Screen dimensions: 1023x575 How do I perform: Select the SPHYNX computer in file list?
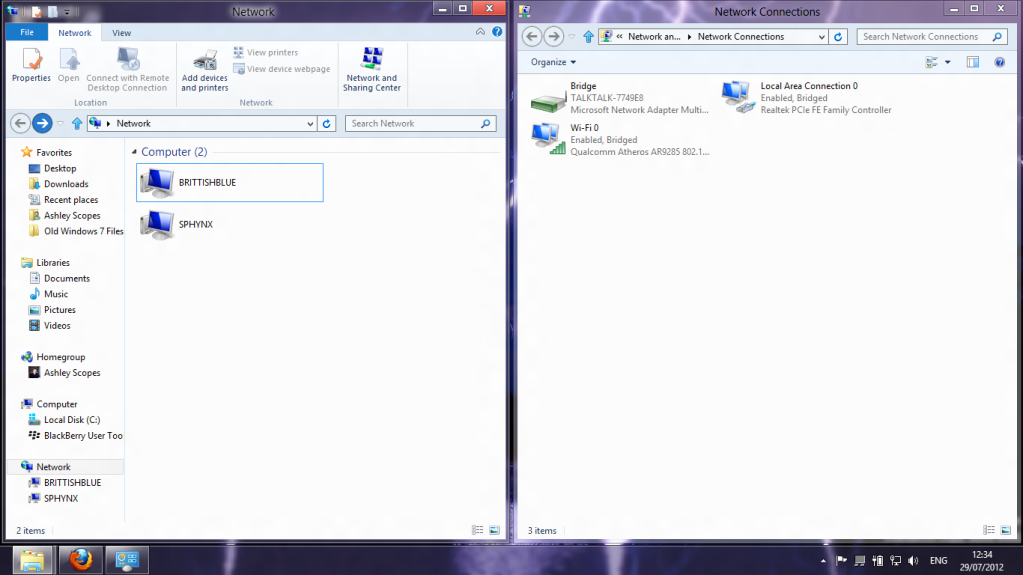click(x=157, y=225)
